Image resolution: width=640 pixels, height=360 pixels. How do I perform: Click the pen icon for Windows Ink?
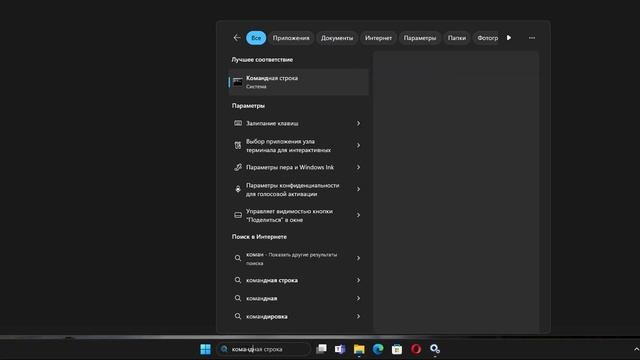pyautogui.click(x=238, y=167)
